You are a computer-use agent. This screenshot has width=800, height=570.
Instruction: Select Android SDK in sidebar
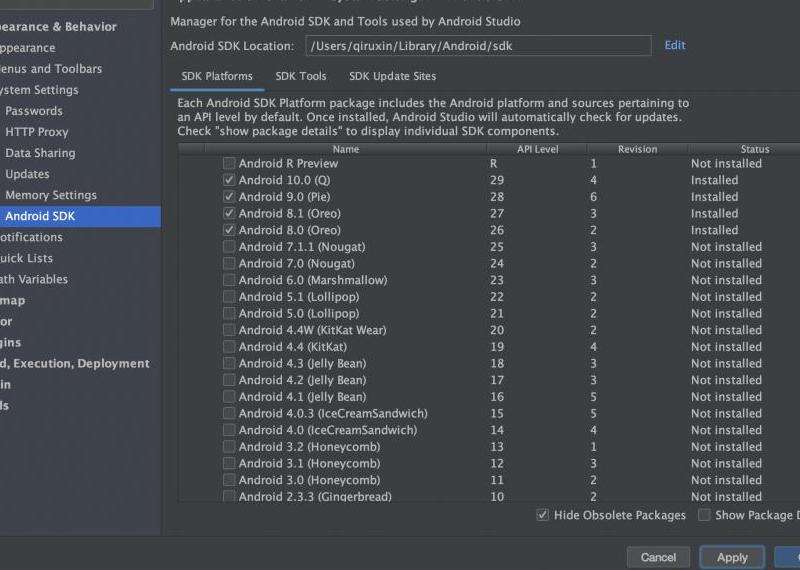point(81,216)
